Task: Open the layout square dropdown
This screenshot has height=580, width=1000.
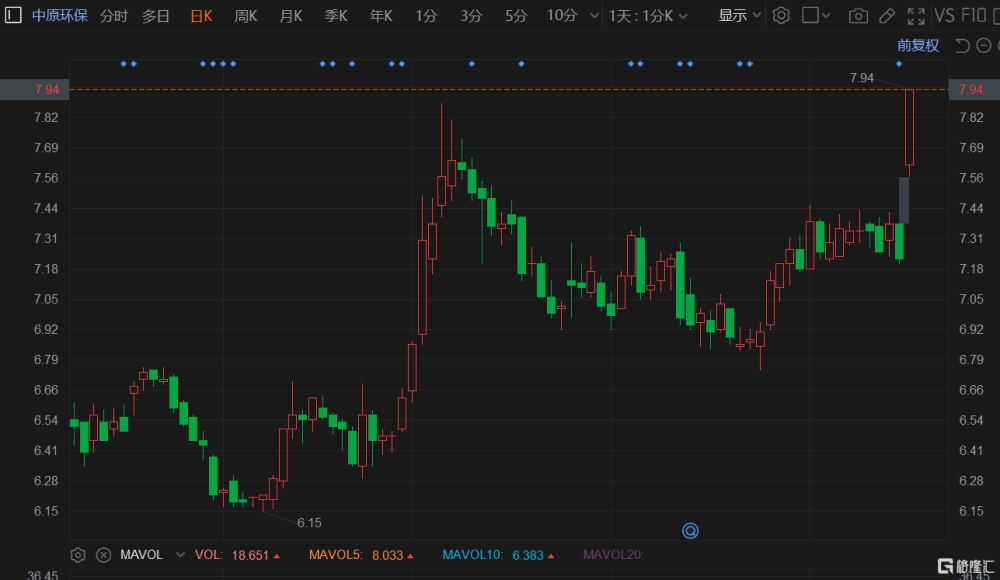Action: (x=816, y=15)
